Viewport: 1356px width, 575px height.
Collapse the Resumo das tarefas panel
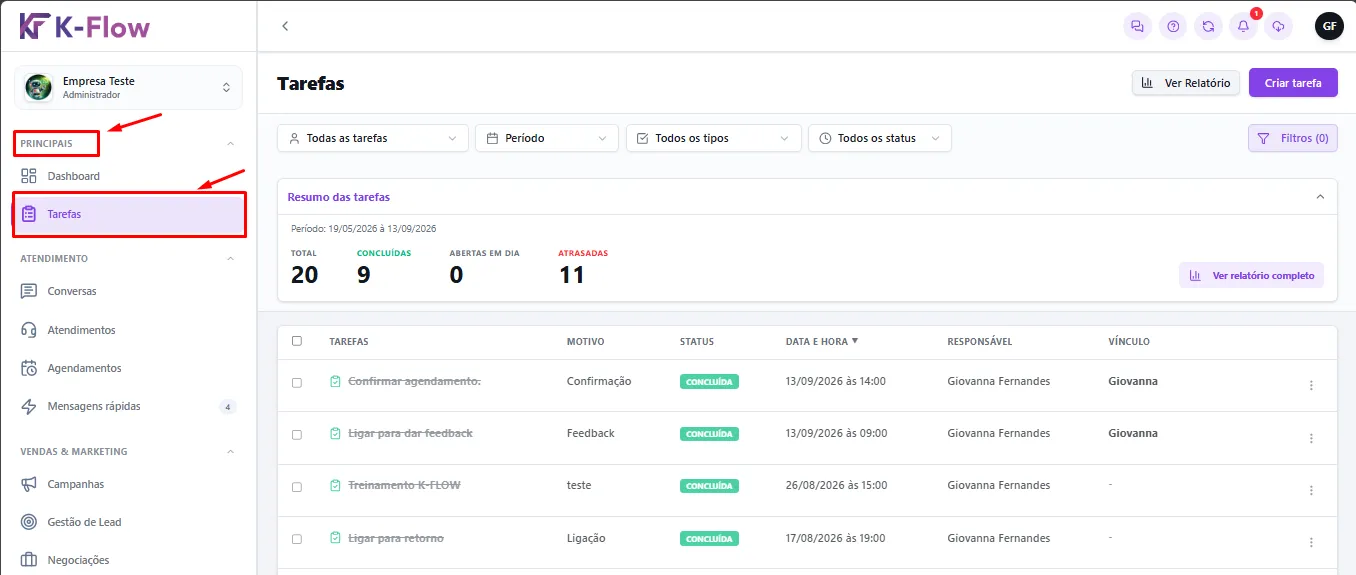tap(1320, 197)
